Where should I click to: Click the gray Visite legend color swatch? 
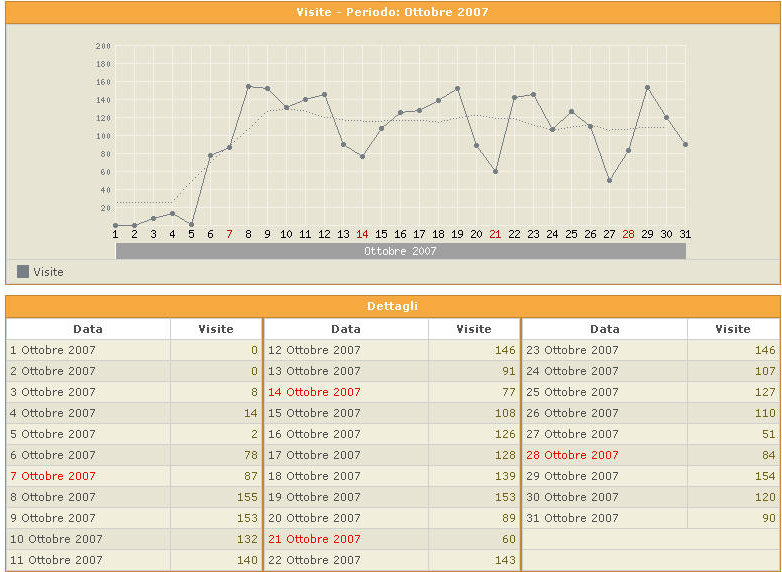pos(23,271)
